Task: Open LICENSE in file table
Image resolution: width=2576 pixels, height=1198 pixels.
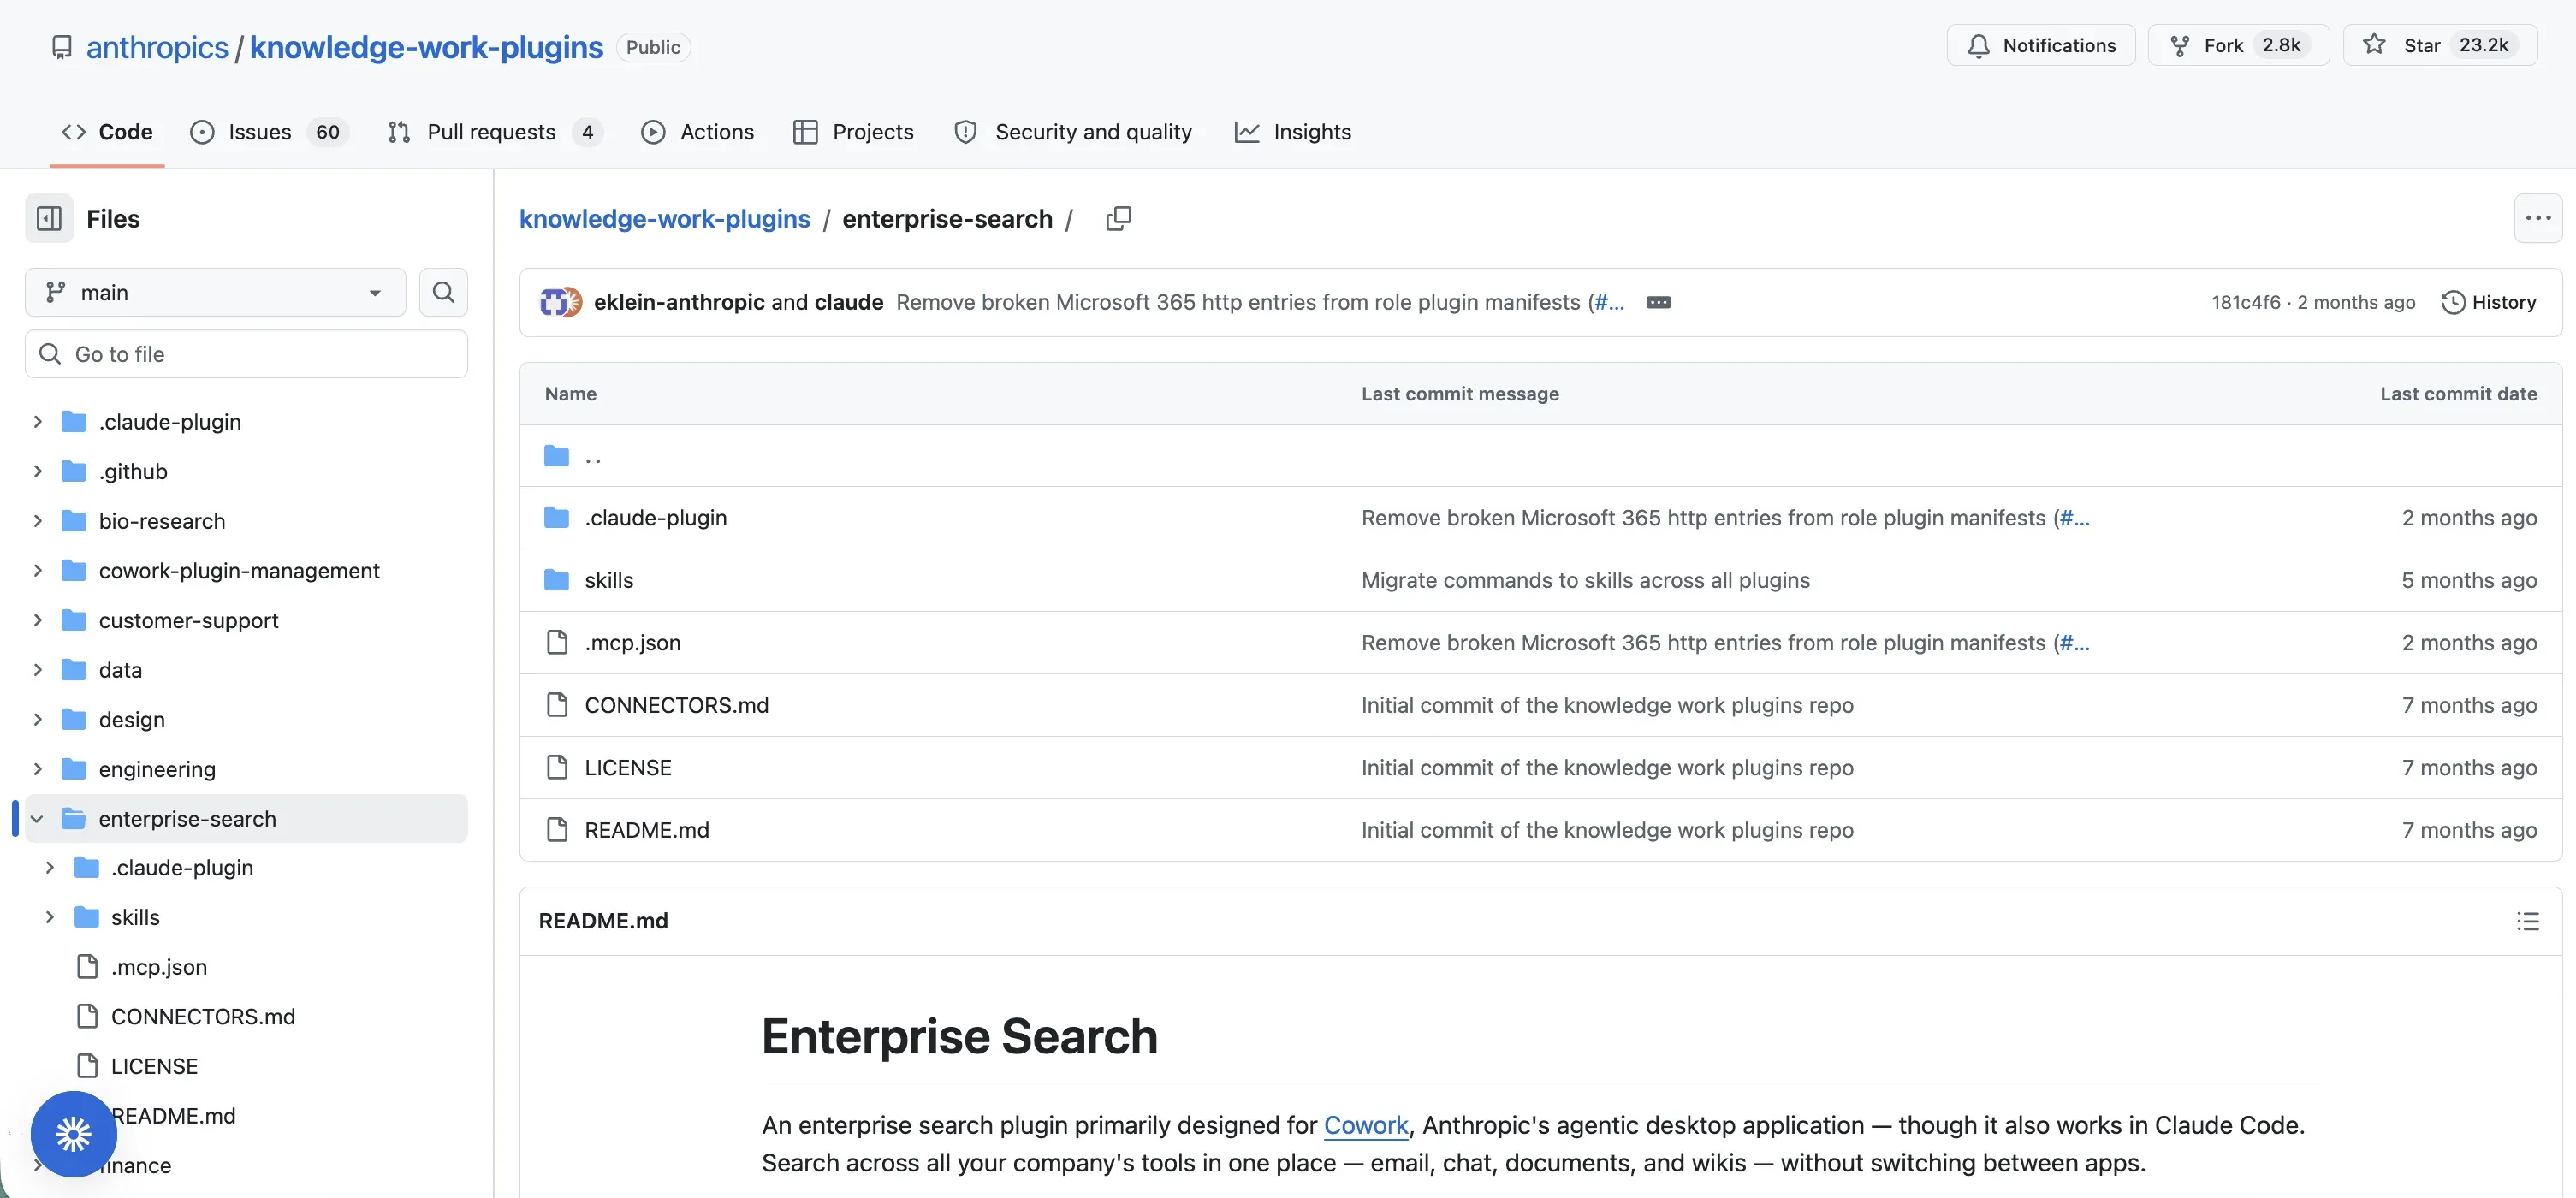Action: [628, 768]
